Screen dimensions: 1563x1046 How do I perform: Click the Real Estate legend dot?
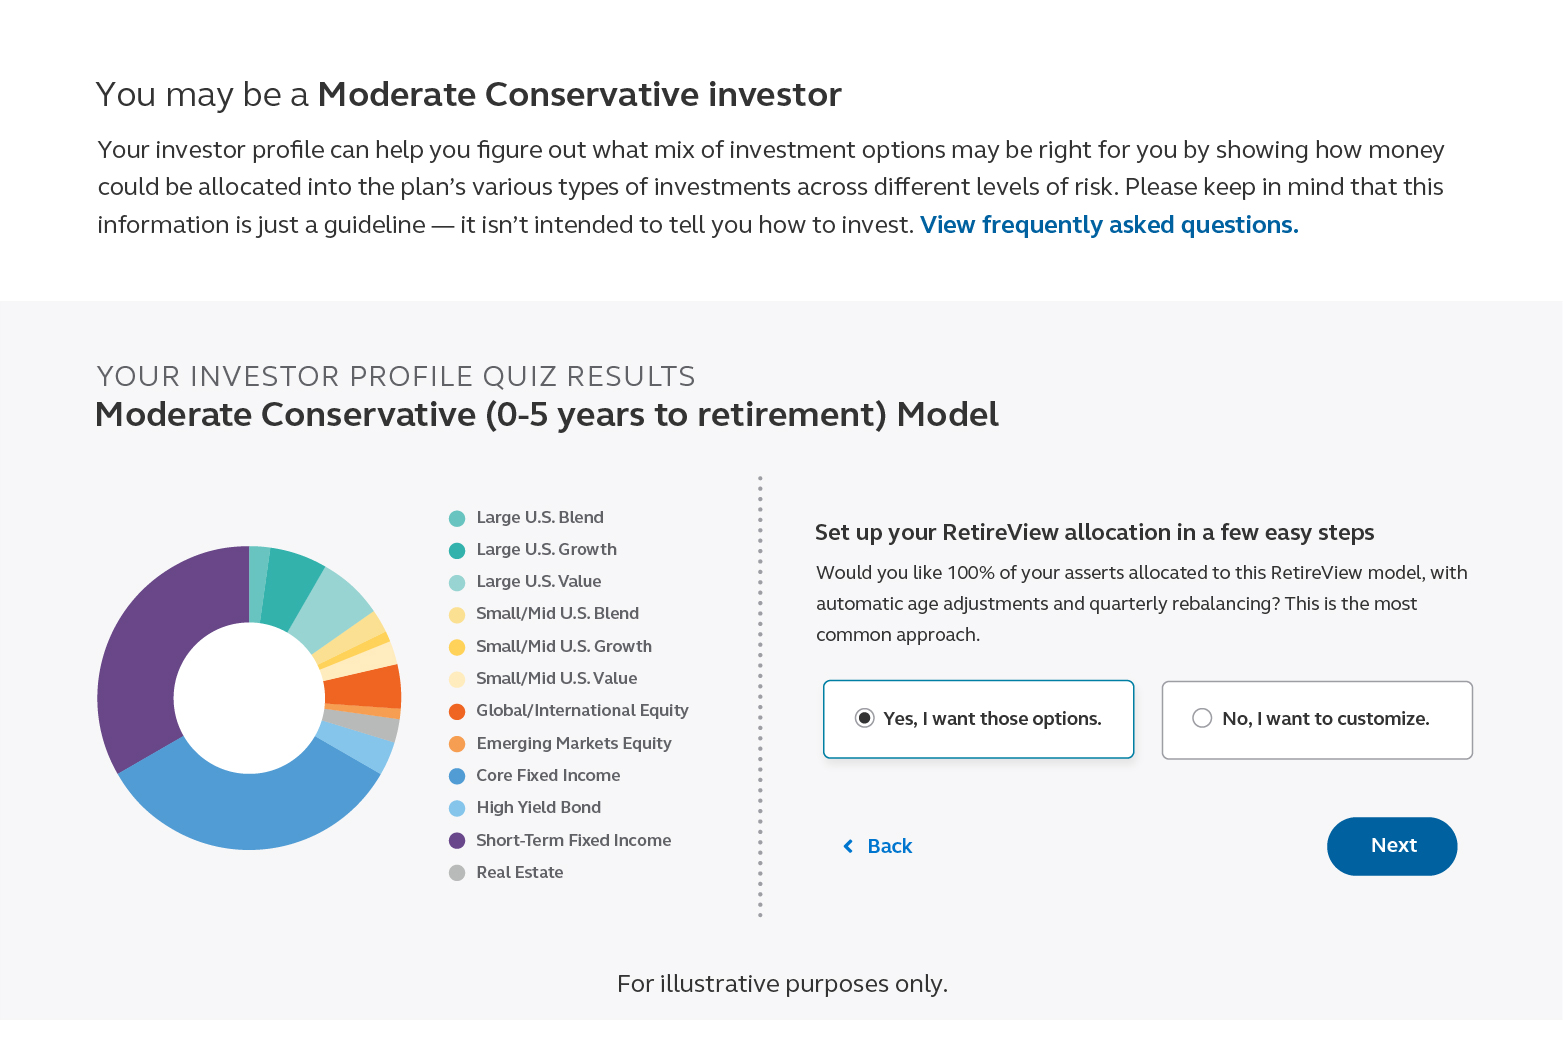pos(457,873)
